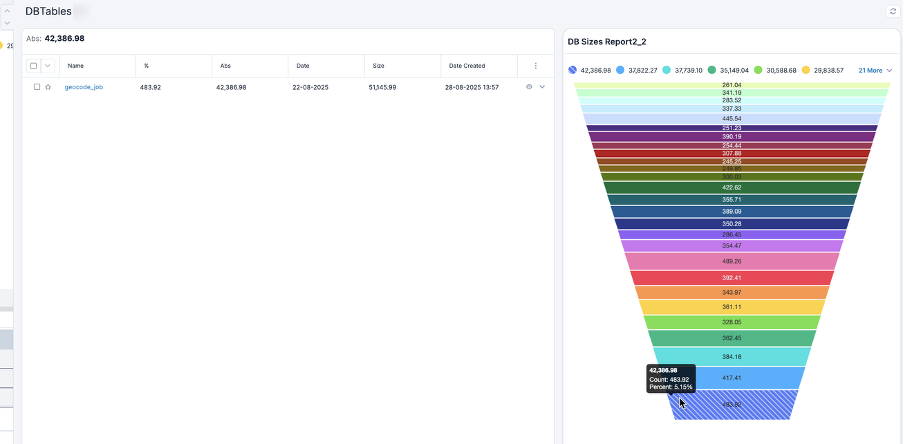Open the table's three-dot options menu
The width and height of the screenshot is (904, 444).
[536, 66]
